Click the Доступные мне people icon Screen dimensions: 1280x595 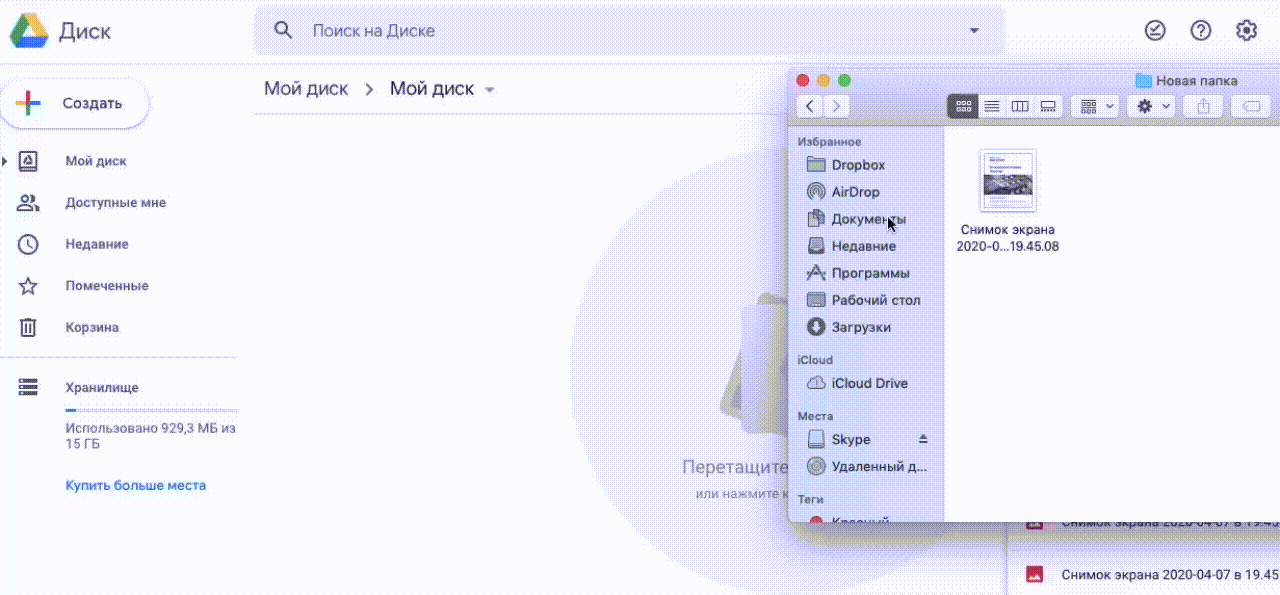click(28, 203)
